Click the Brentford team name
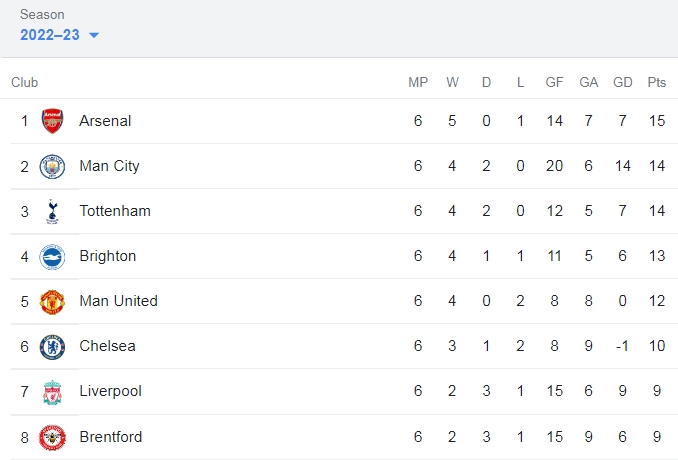 pos(111,437)
